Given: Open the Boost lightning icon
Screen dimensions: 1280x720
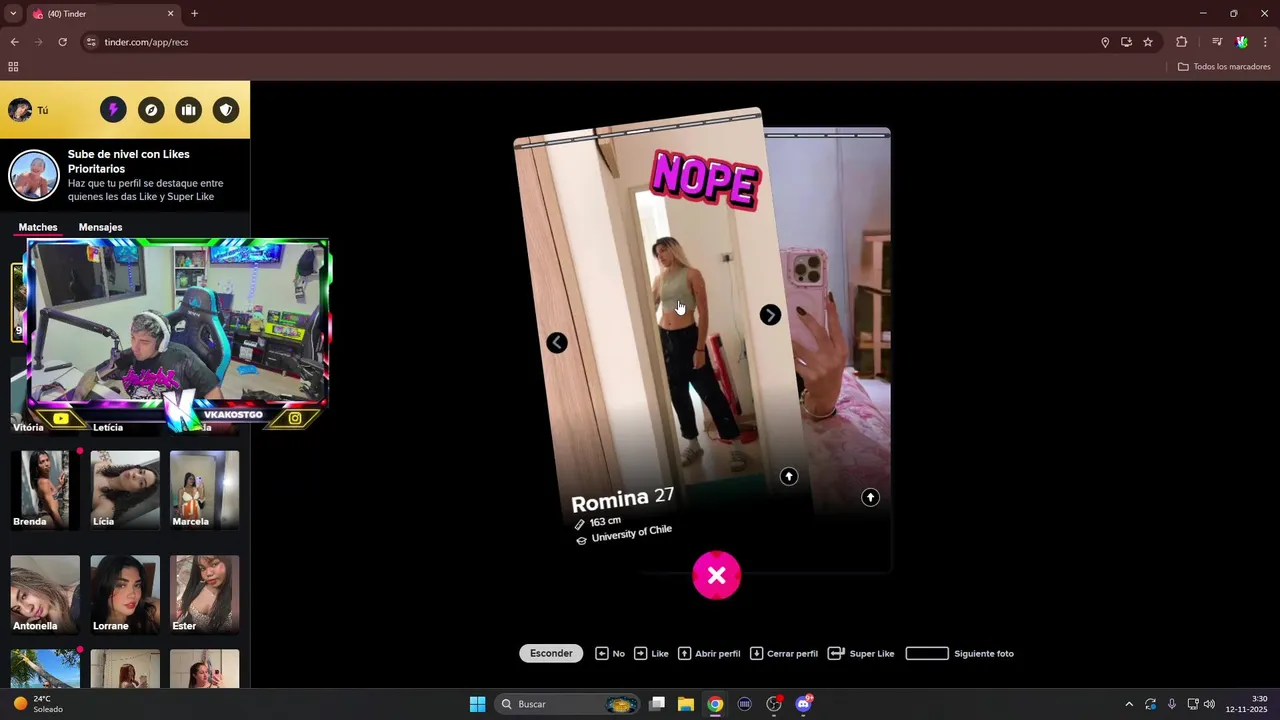Looking at the screenshot, I should (113, 110).
